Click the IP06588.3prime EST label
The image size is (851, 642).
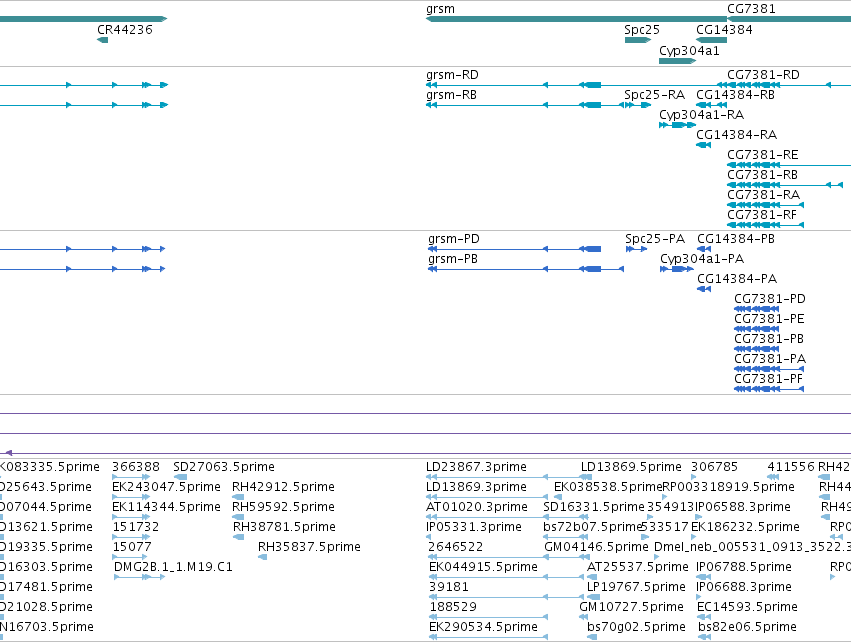tap(743, 507)
